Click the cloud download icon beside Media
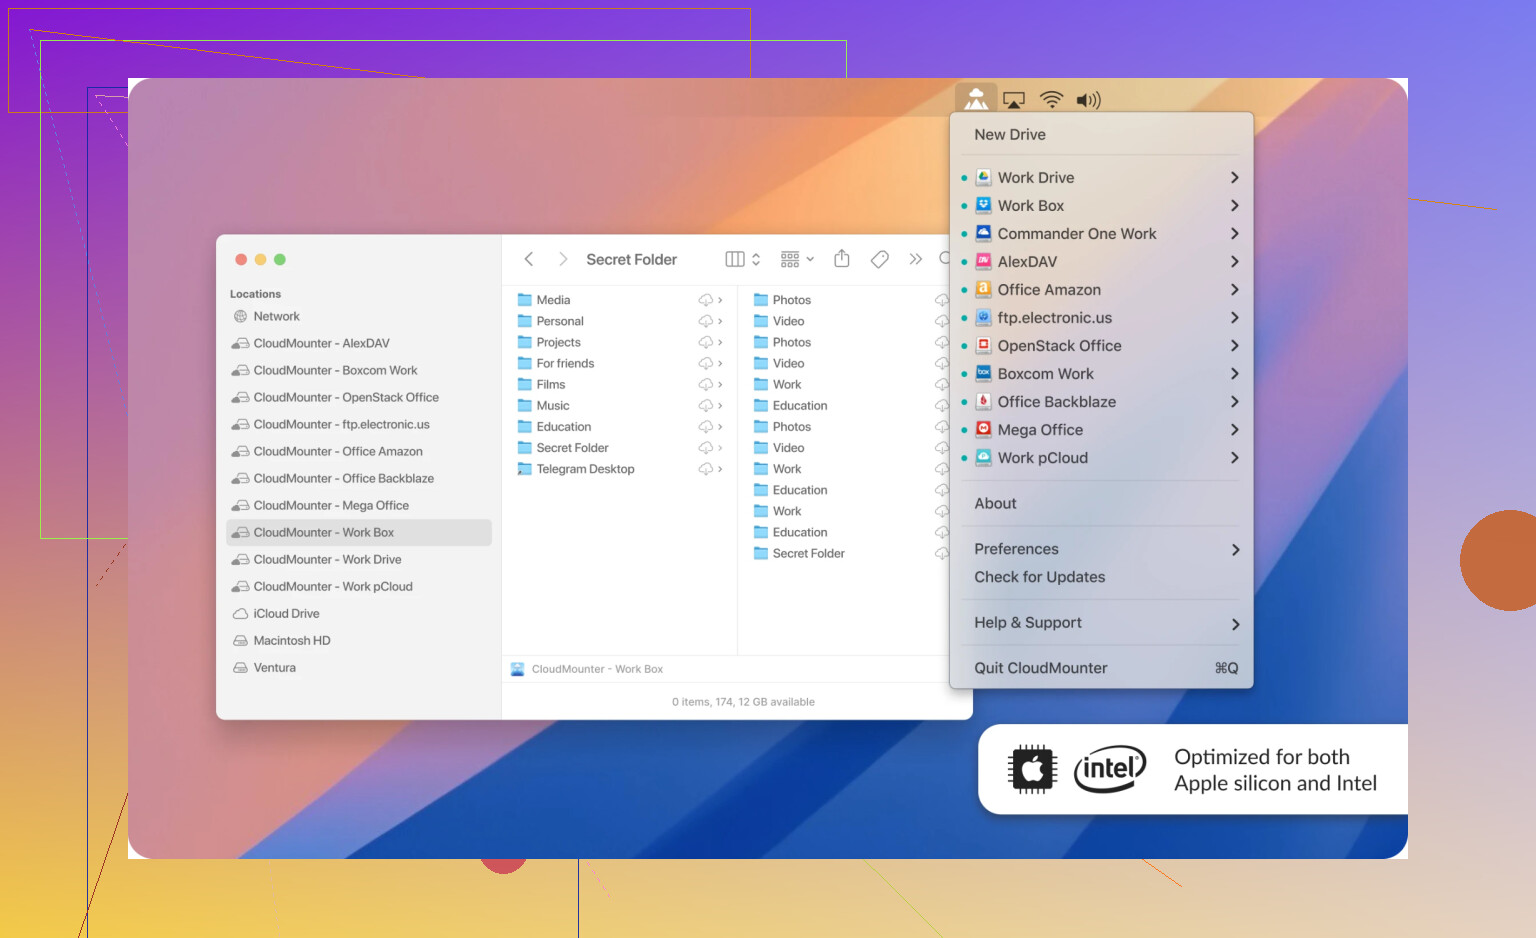 coord(706,300)
